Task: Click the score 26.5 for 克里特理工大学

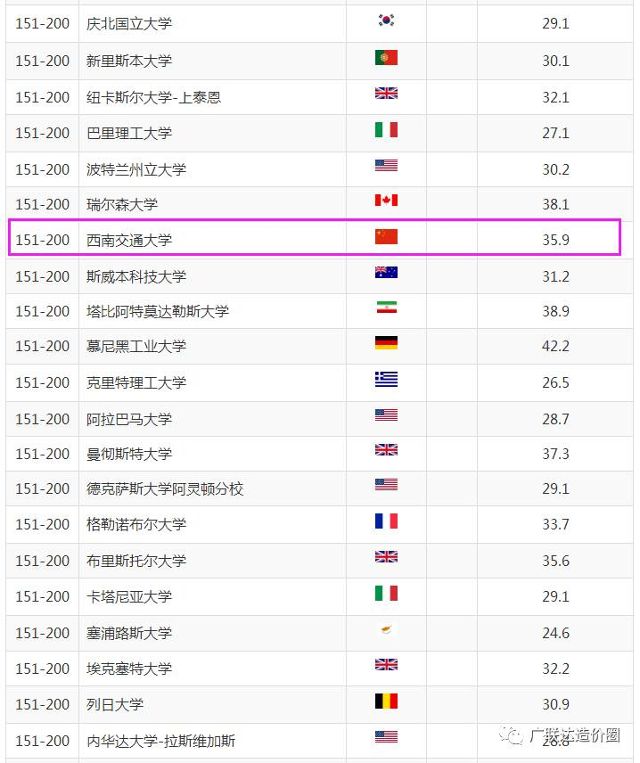Action: (555, 382)
